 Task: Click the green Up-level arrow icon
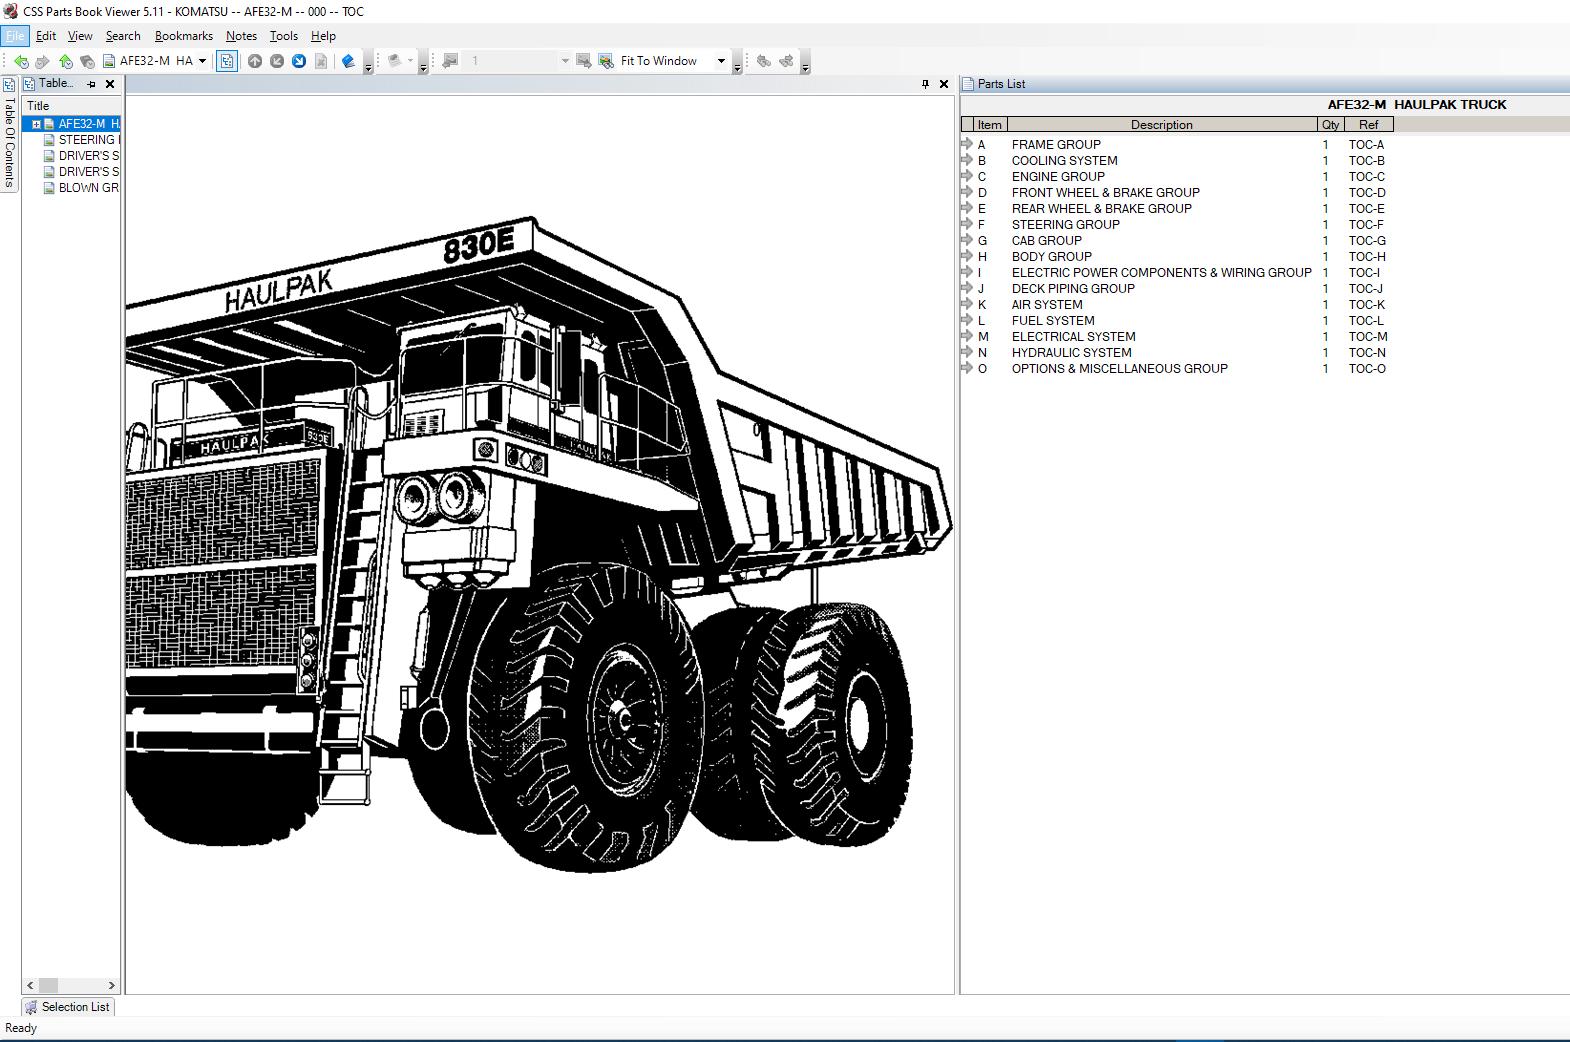click(x=65, y=61)
